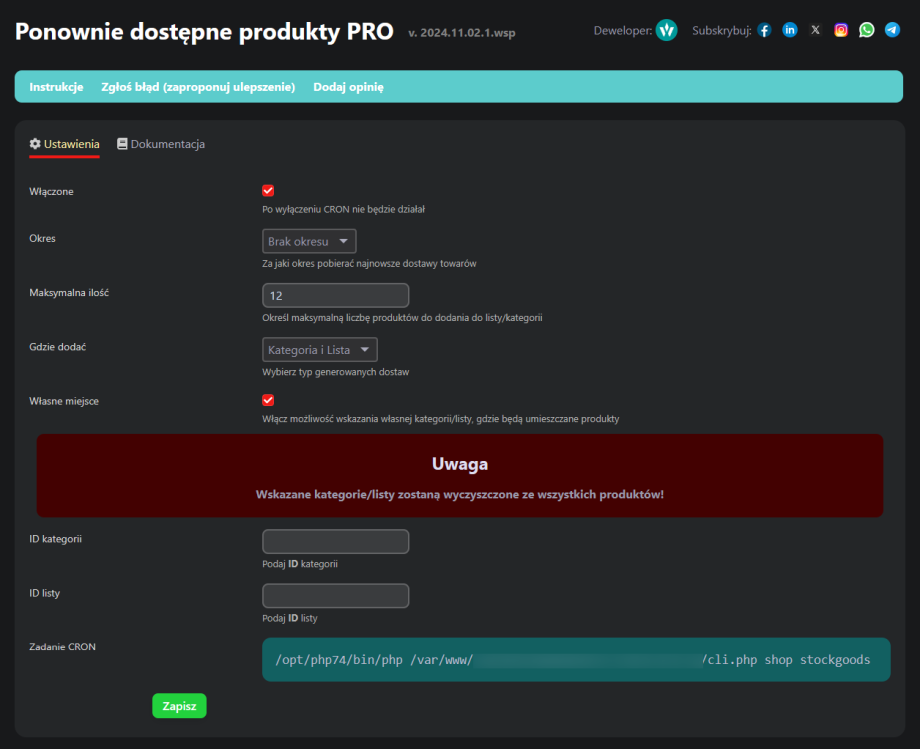This screenshot has height=749, width=920.
Task: Open the WhatsApp subscribe icon
Action: click(866, 30)
